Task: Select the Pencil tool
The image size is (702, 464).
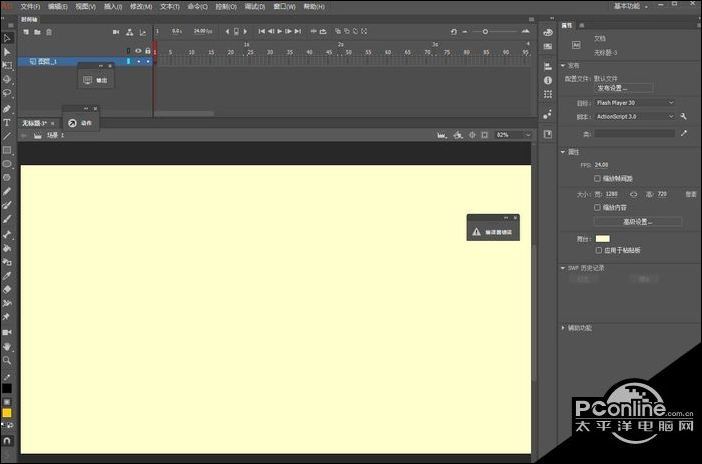Action: (x=7, y=192)
